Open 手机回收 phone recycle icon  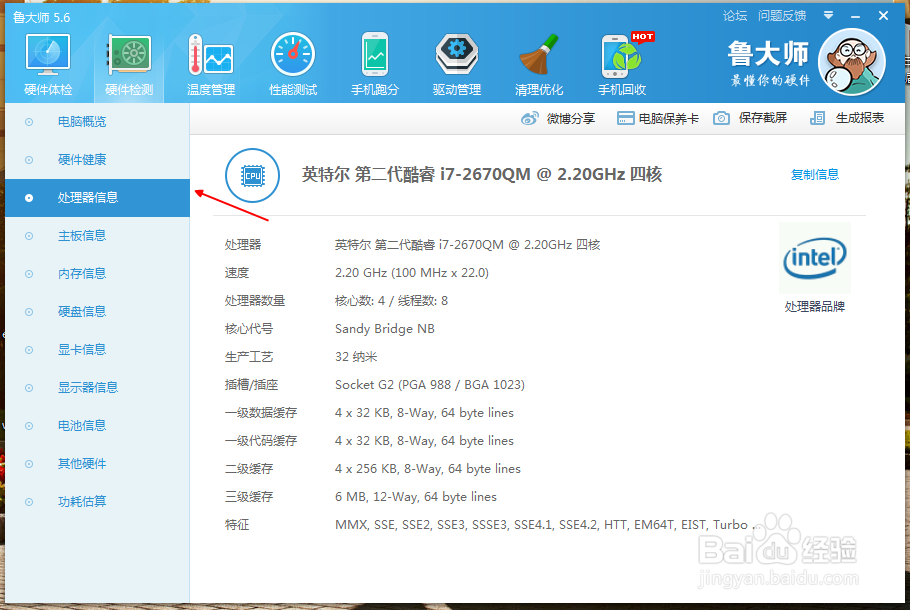pos(622,56)
